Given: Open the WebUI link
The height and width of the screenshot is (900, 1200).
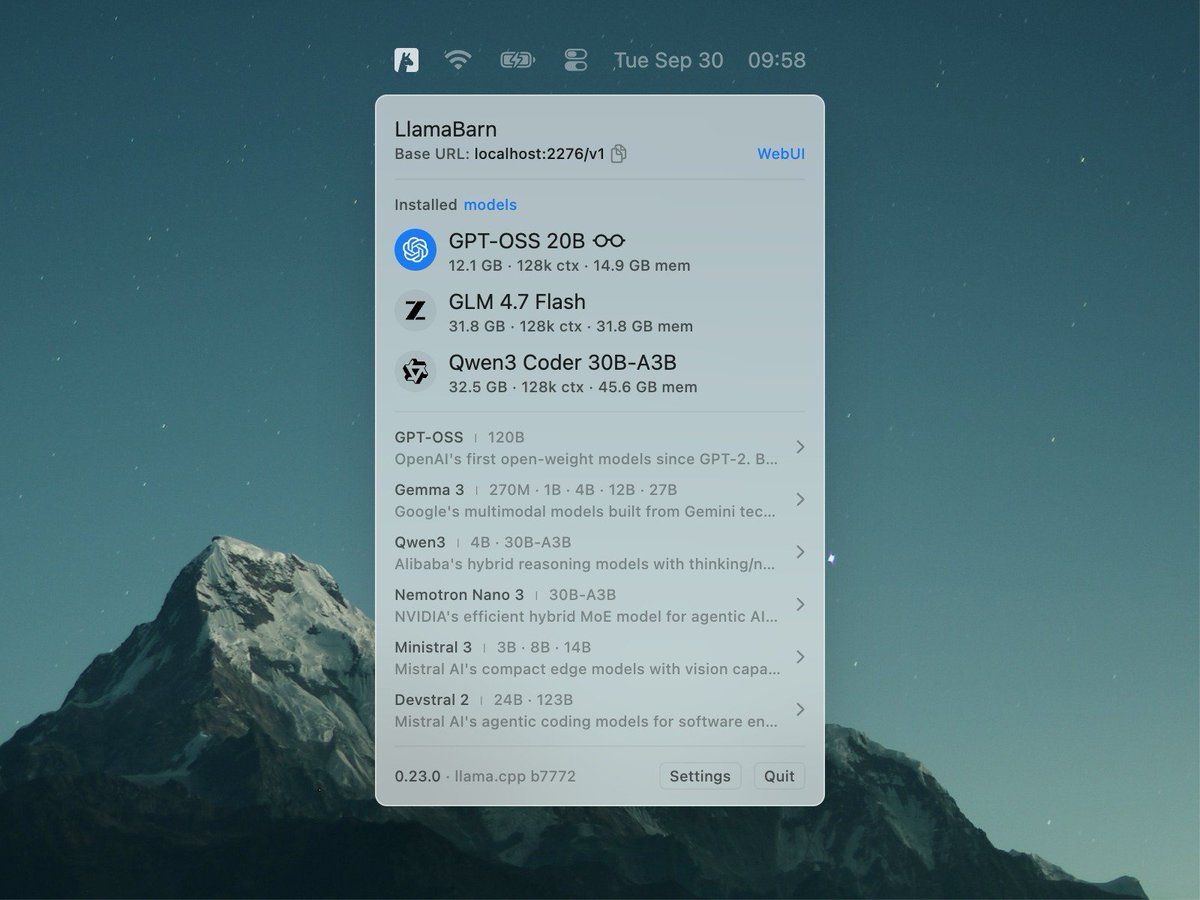Looking at the screenshot, I should 780,154.
